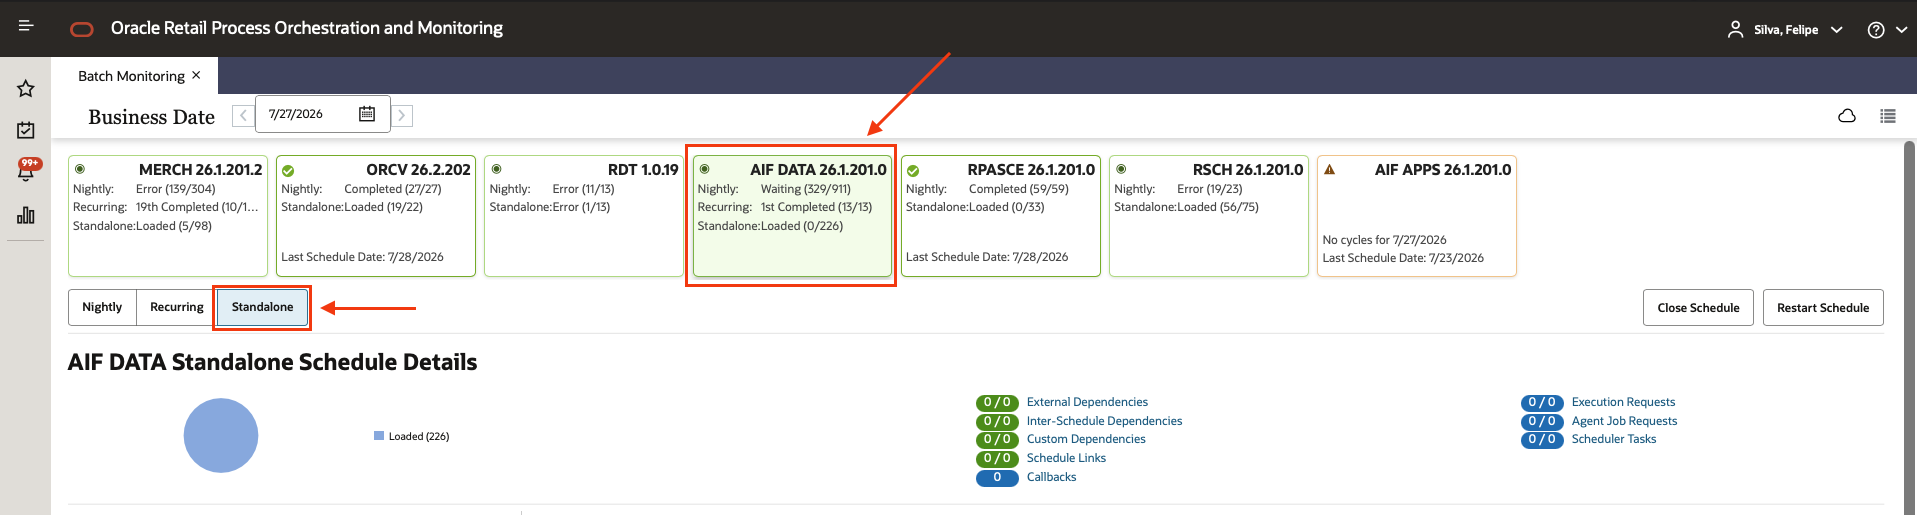
Task: Select the RDT 1.0.19 schedule card
Action: click(584, 216)
